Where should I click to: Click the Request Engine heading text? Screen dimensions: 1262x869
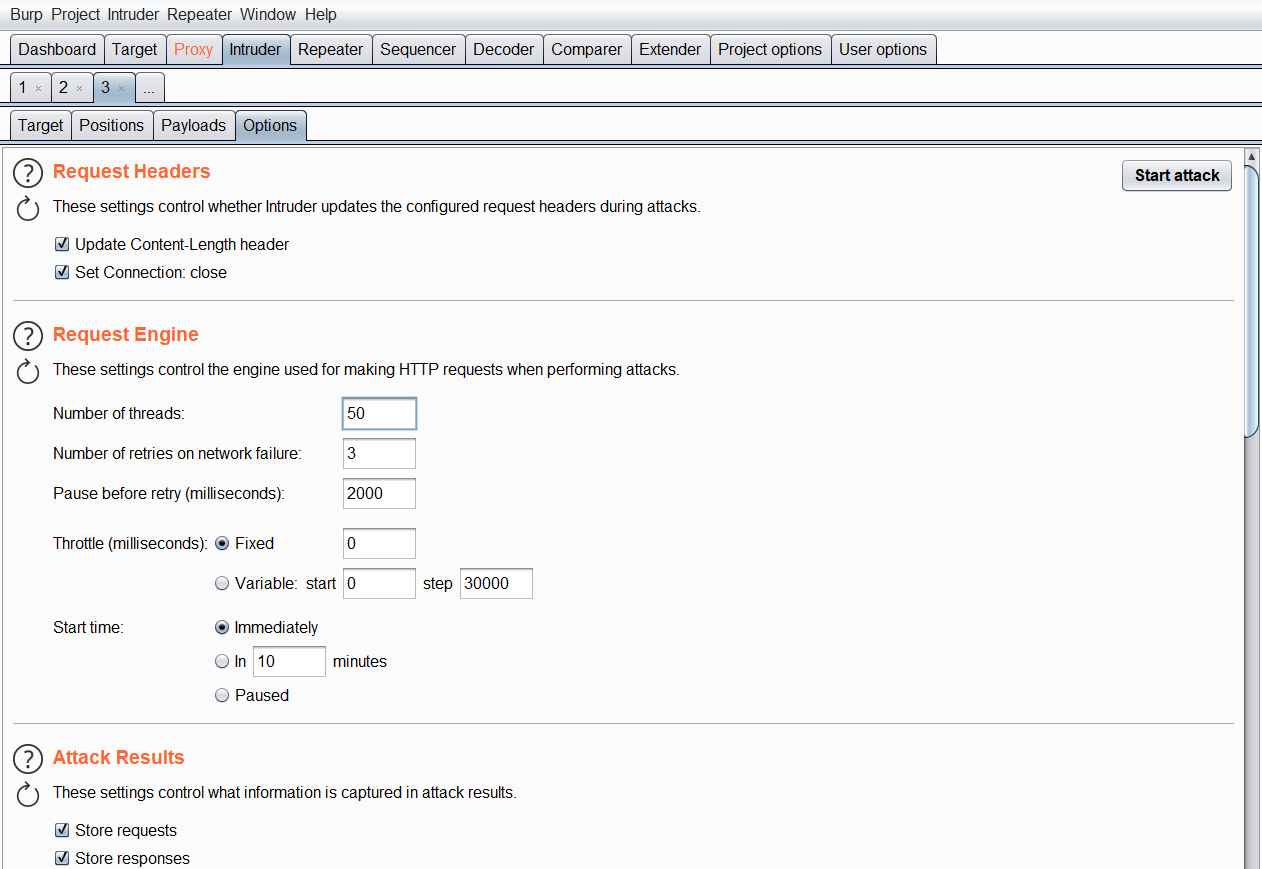click(126, 334)
